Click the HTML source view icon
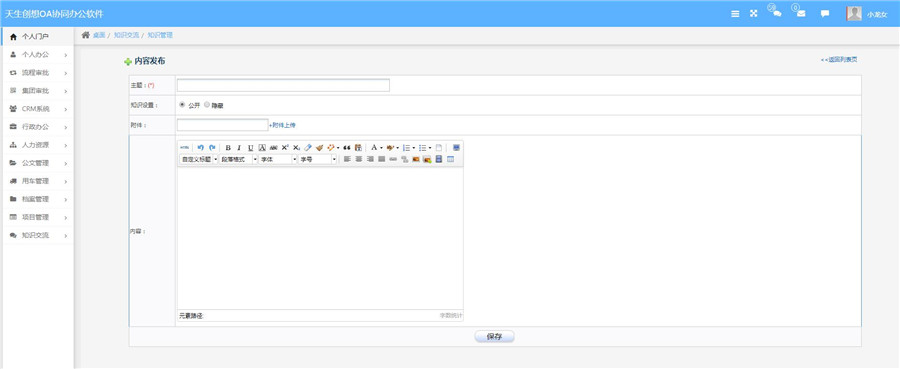Image resolution: width=900 pixels, height=369 pixels. (184, 148)
